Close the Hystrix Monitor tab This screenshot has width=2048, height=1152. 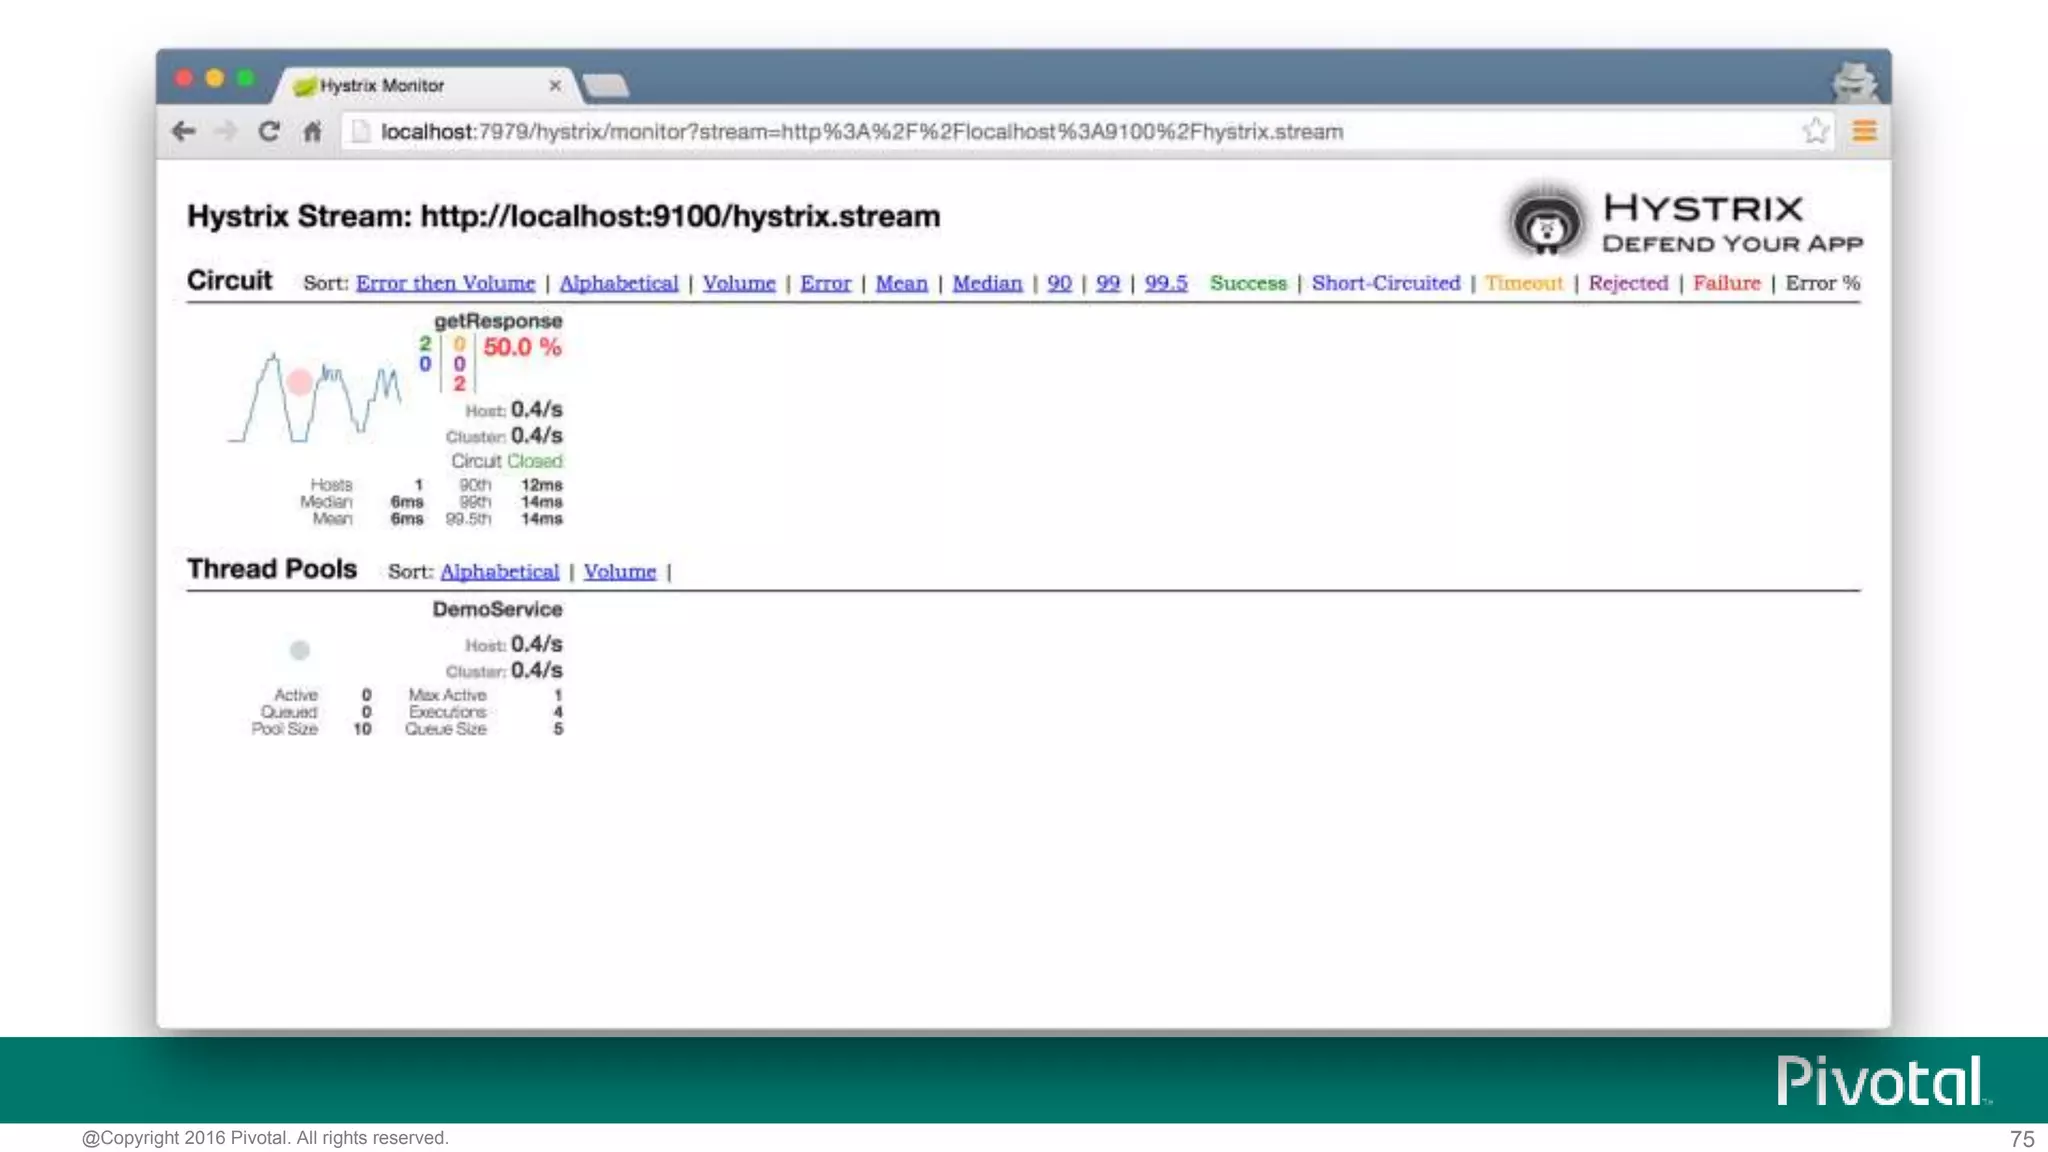coord(555,86)
